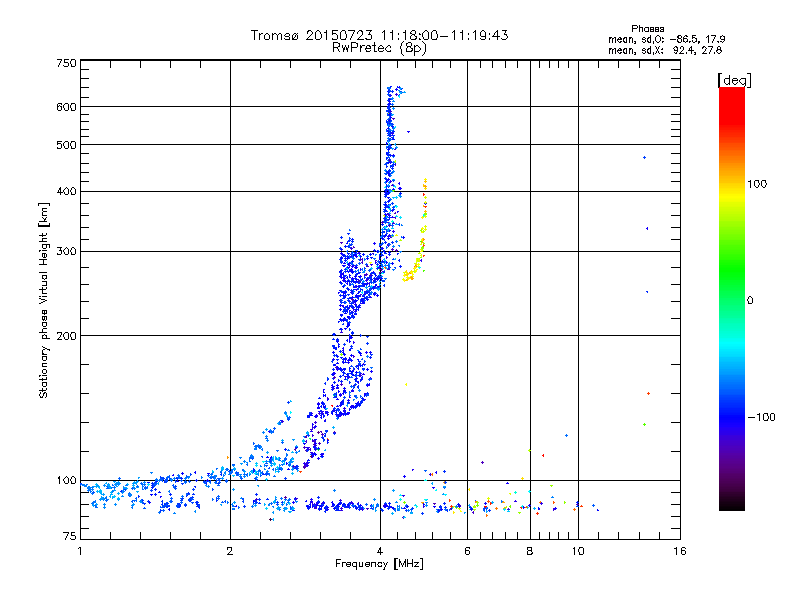Click the '10' x-axis frequency tick label

[578, 551]
